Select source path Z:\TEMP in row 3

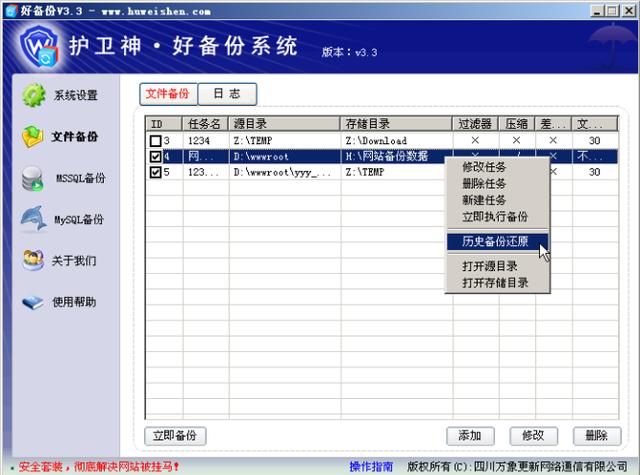tap(253, 141)
